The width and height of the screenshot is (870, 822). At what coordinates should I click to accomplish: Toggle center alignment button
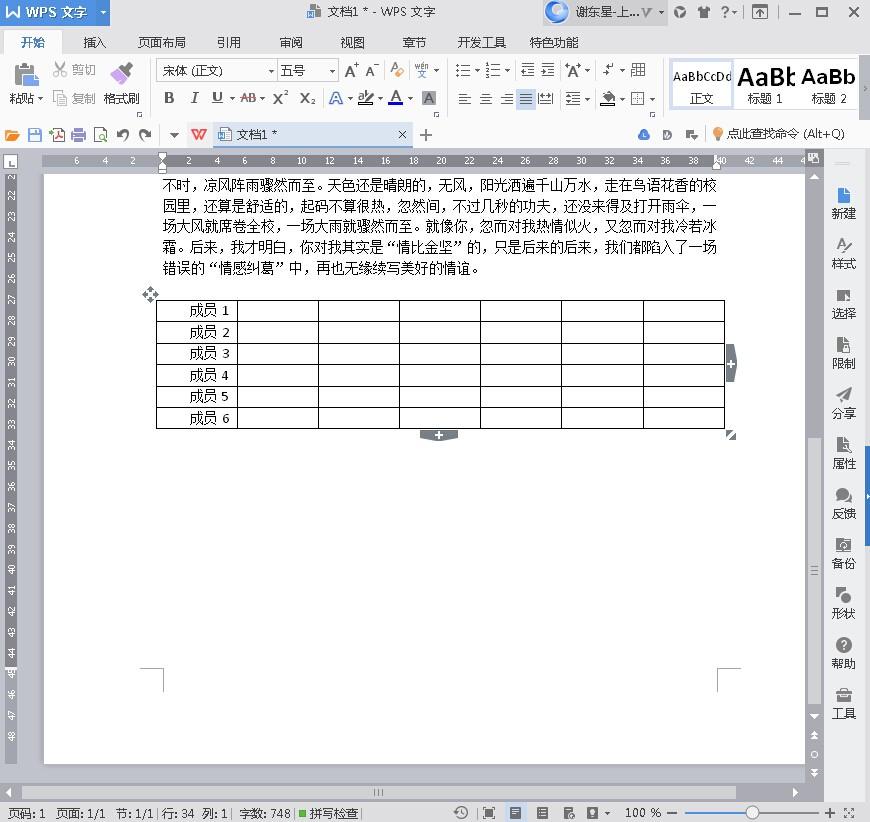(485, 99)
